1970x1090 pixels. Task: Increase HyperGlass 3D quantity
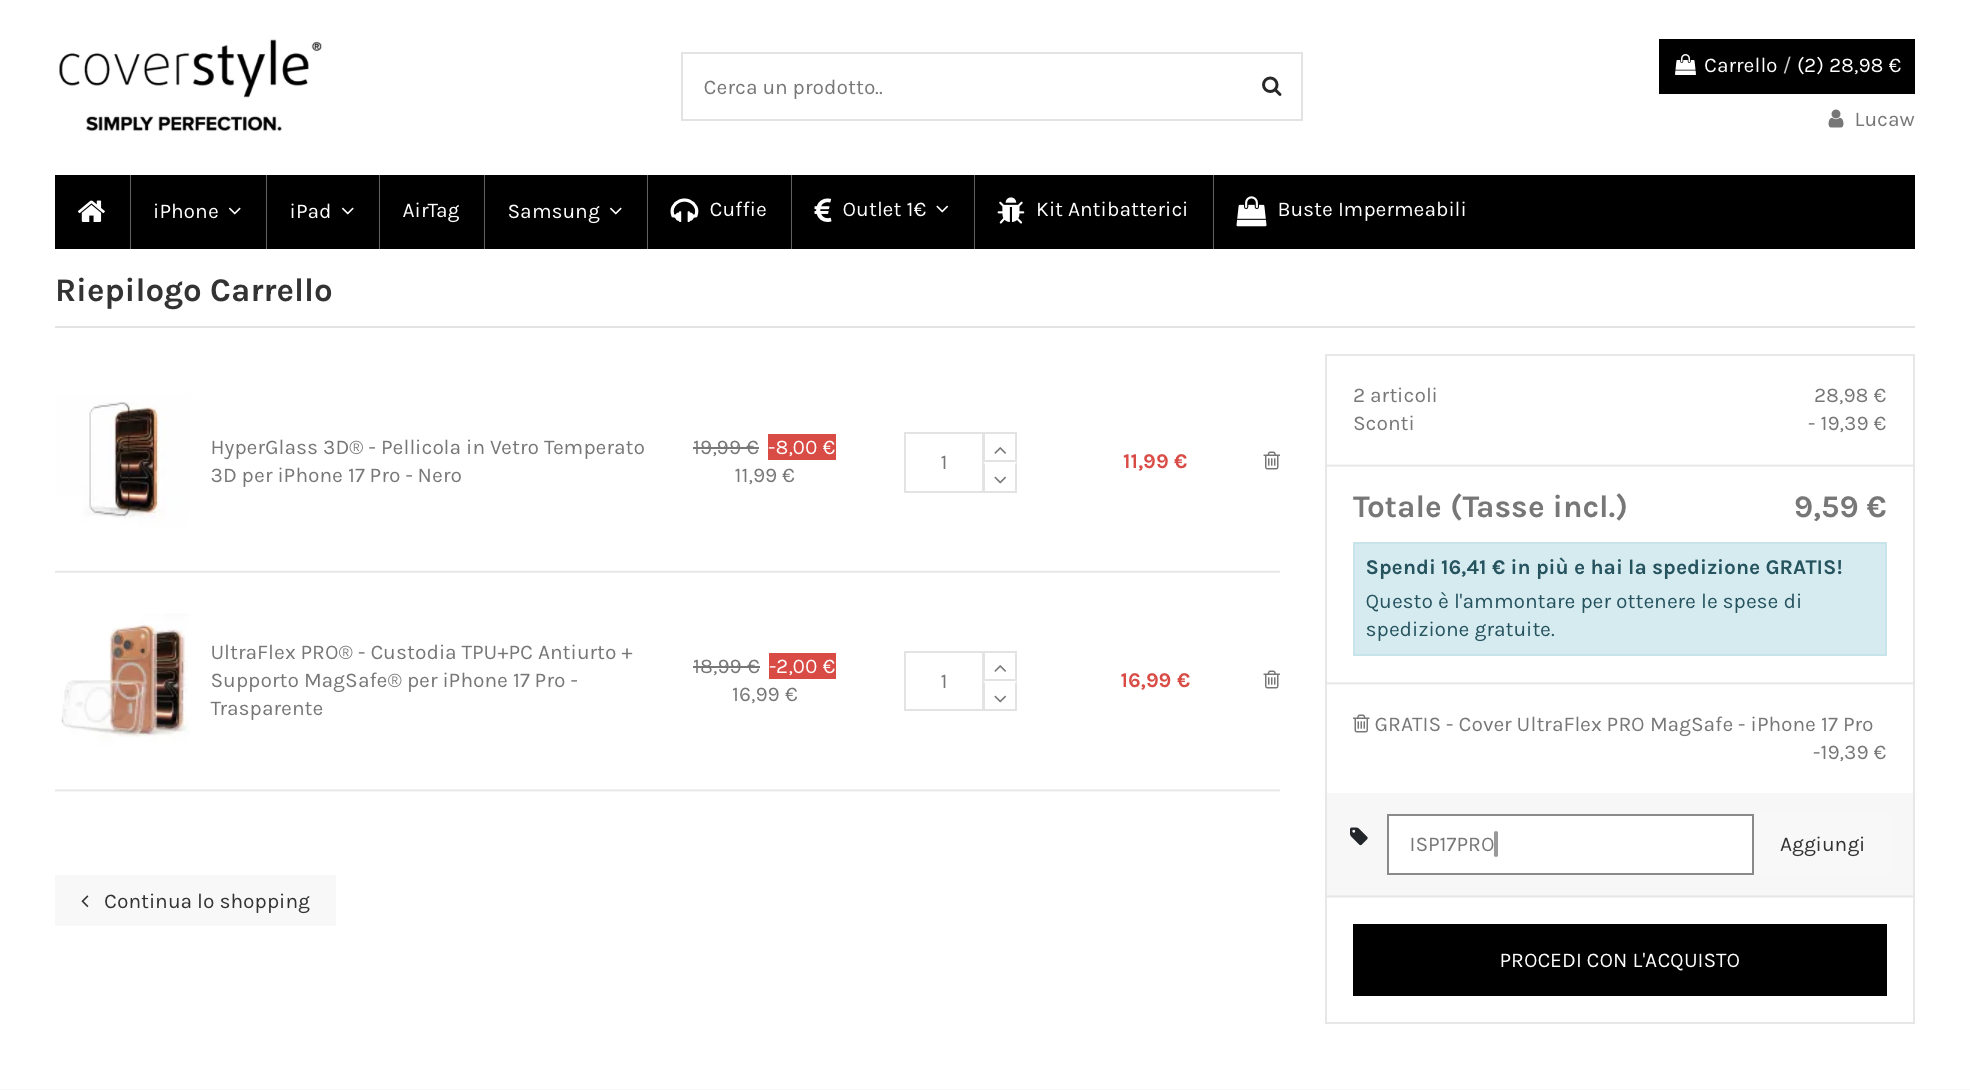1000,448
